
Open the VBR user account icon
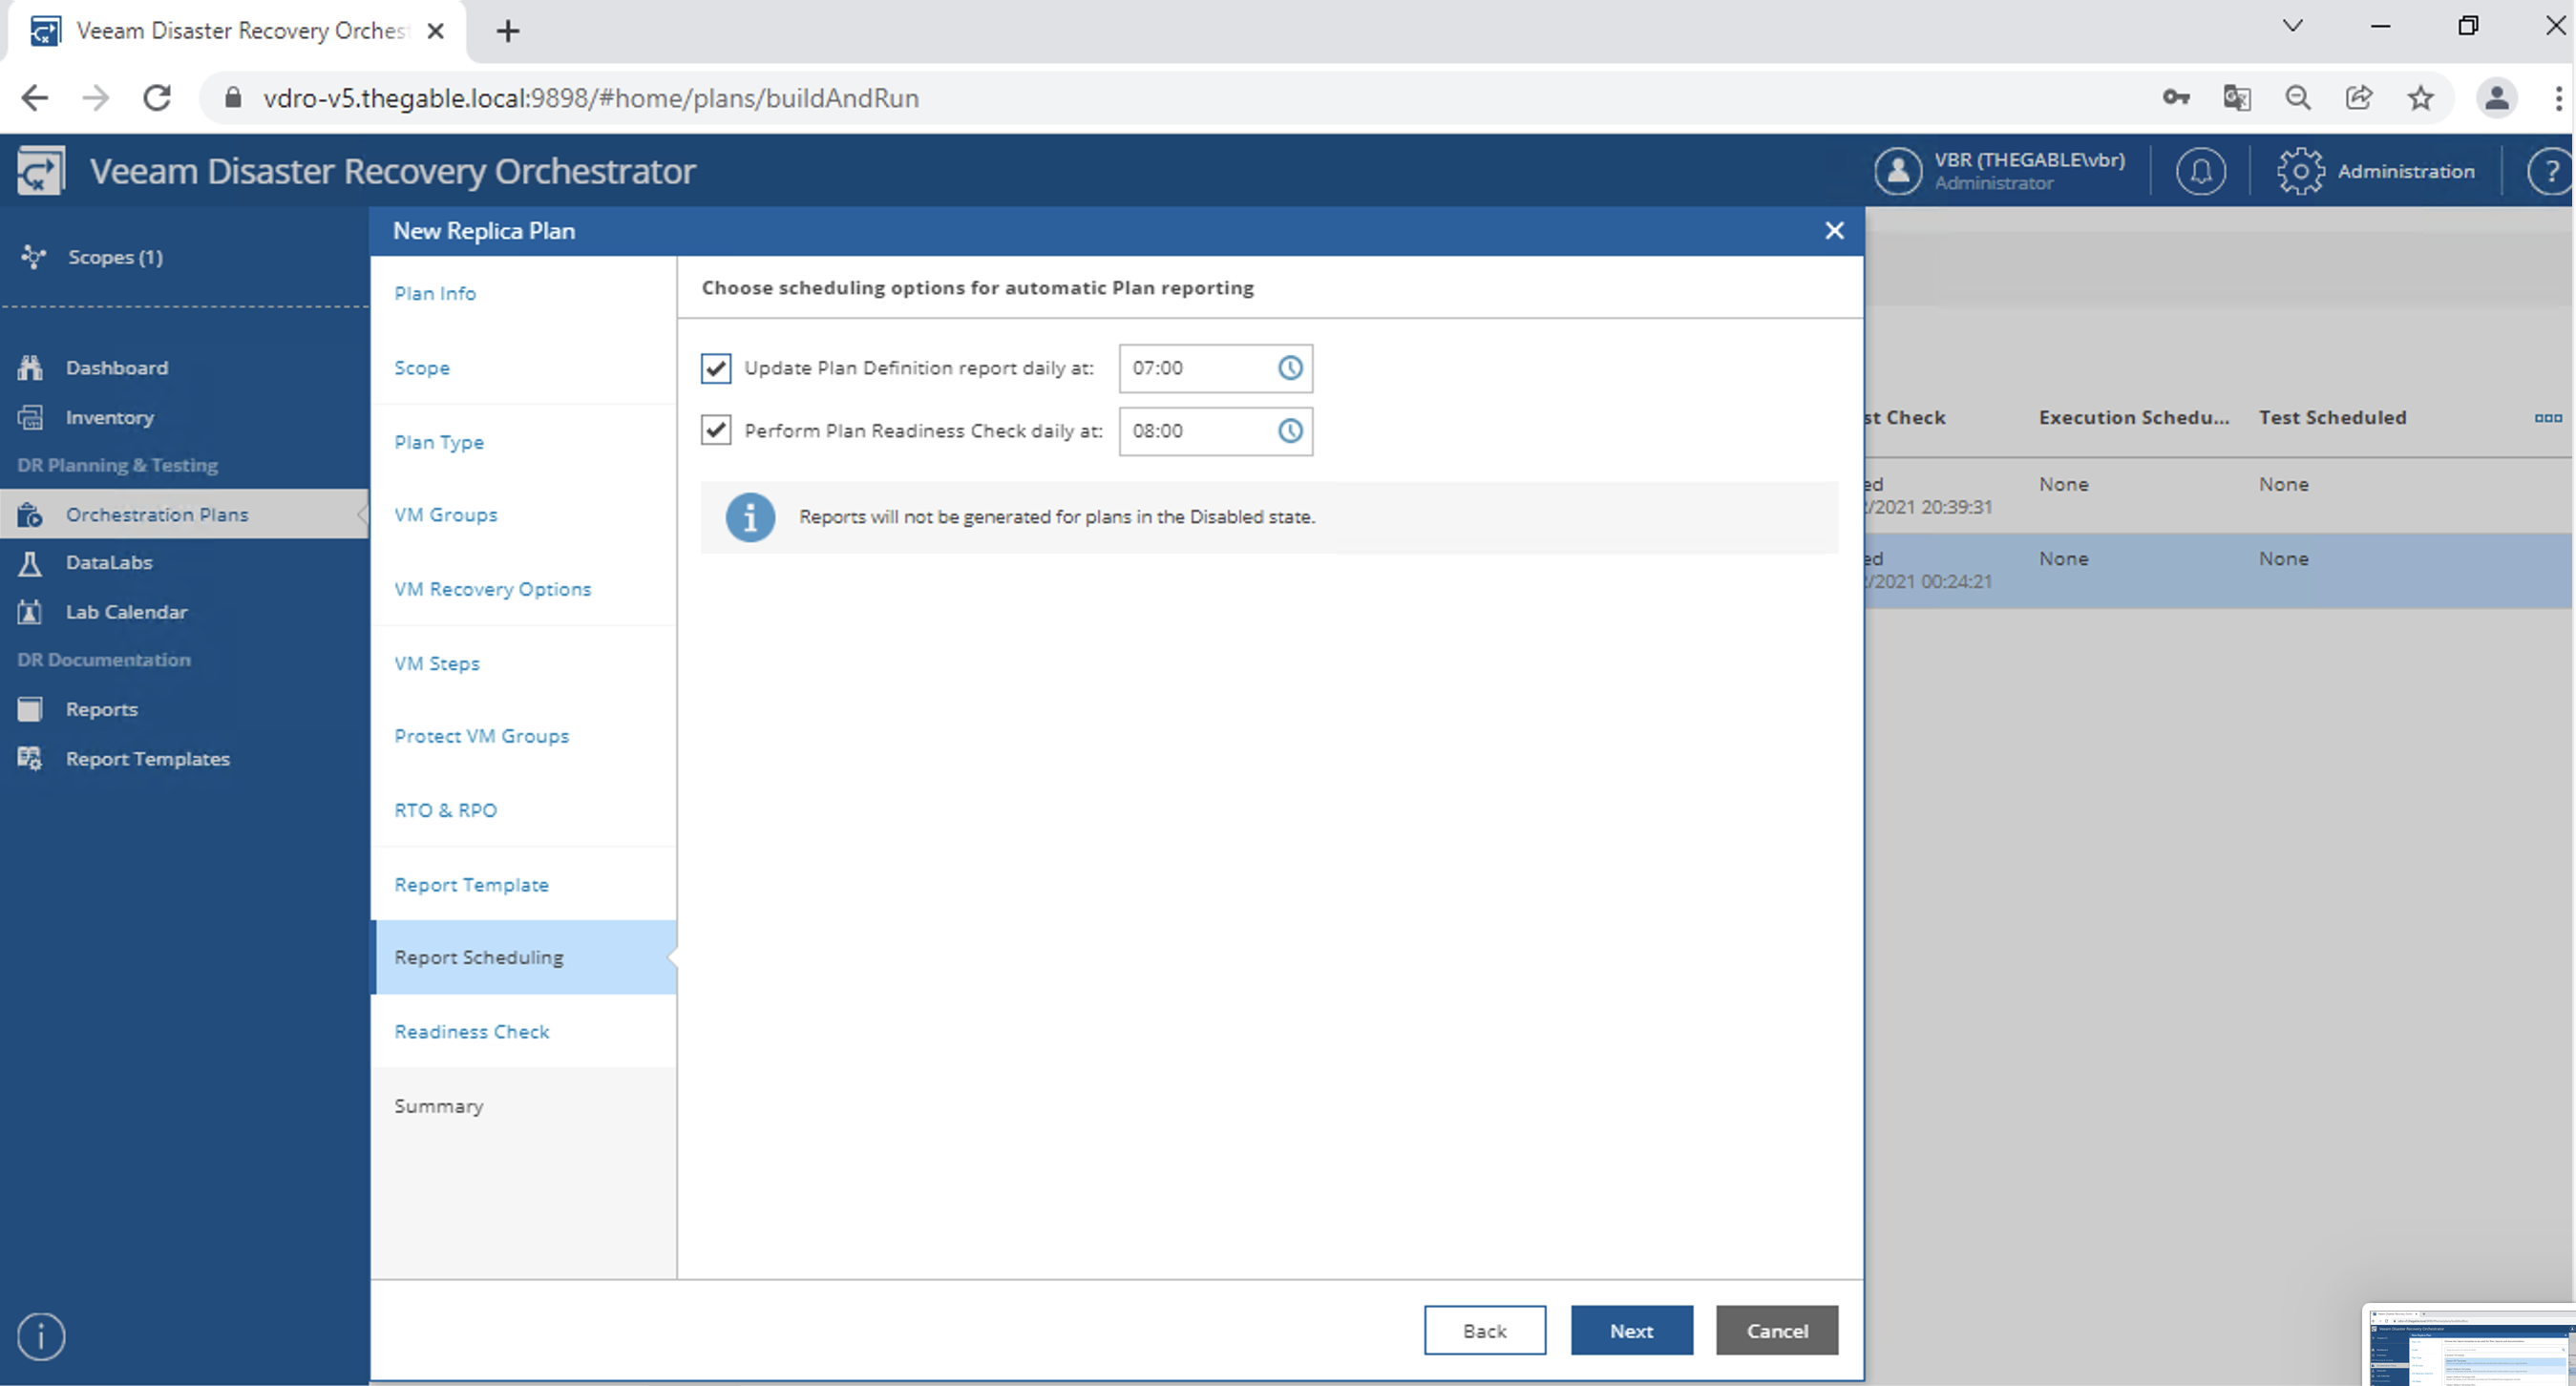click(1897, 171)
